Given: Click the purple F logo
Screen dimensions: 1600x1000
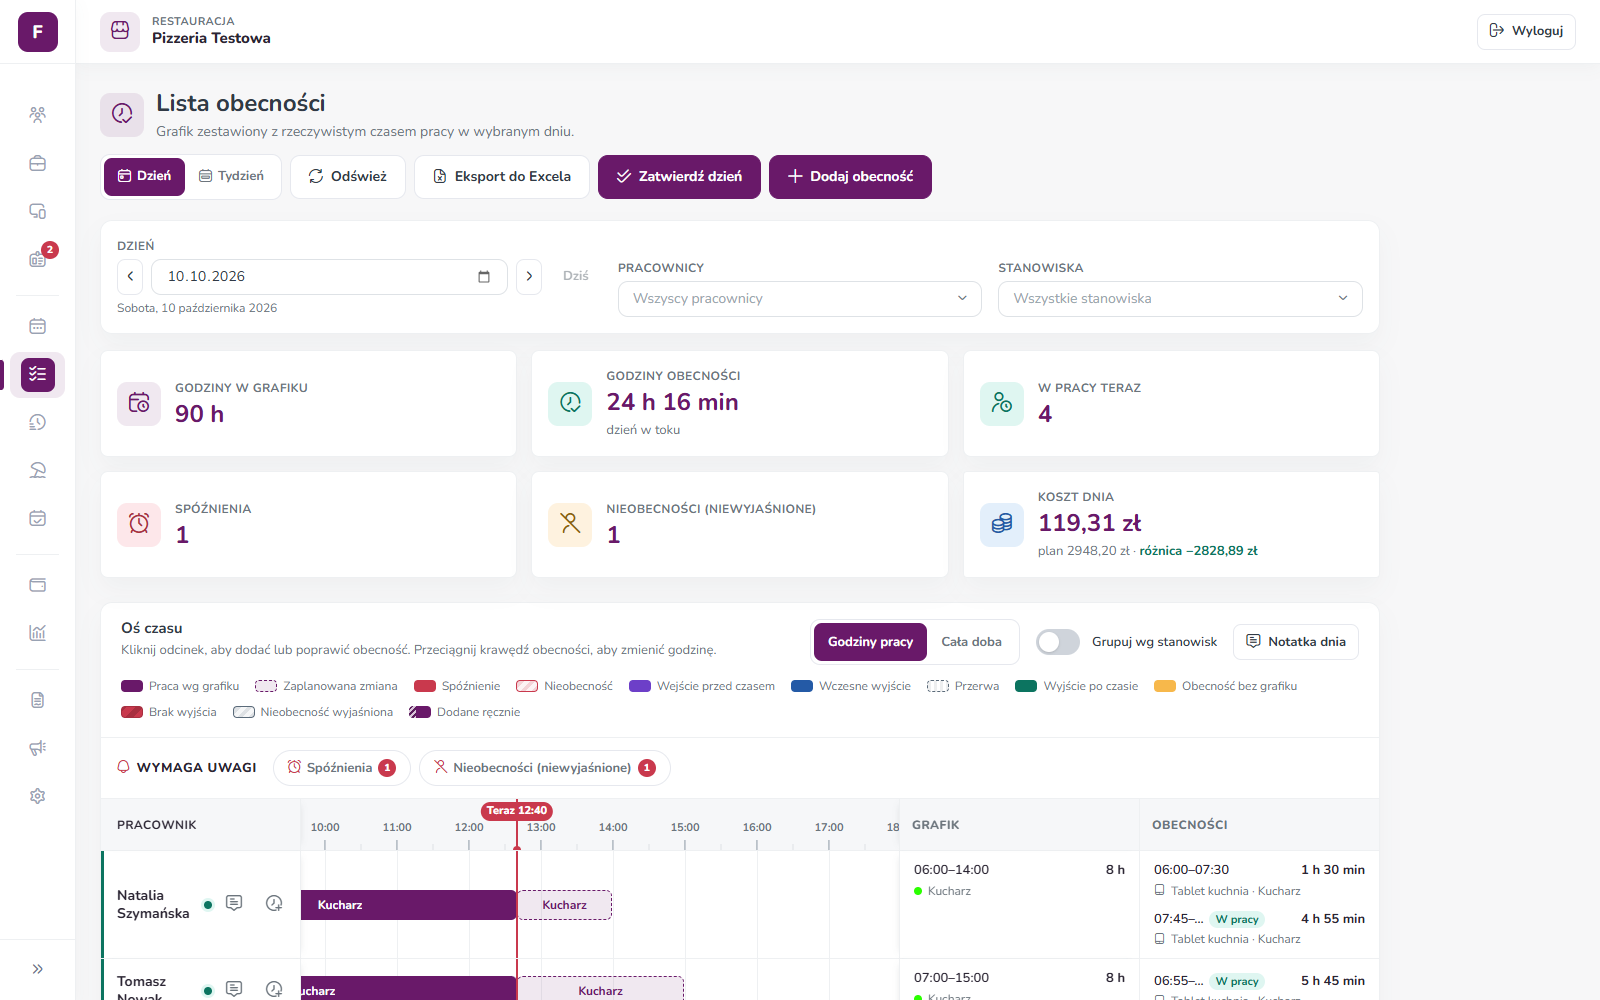Looking at the screenshot, I should (38, 32).
